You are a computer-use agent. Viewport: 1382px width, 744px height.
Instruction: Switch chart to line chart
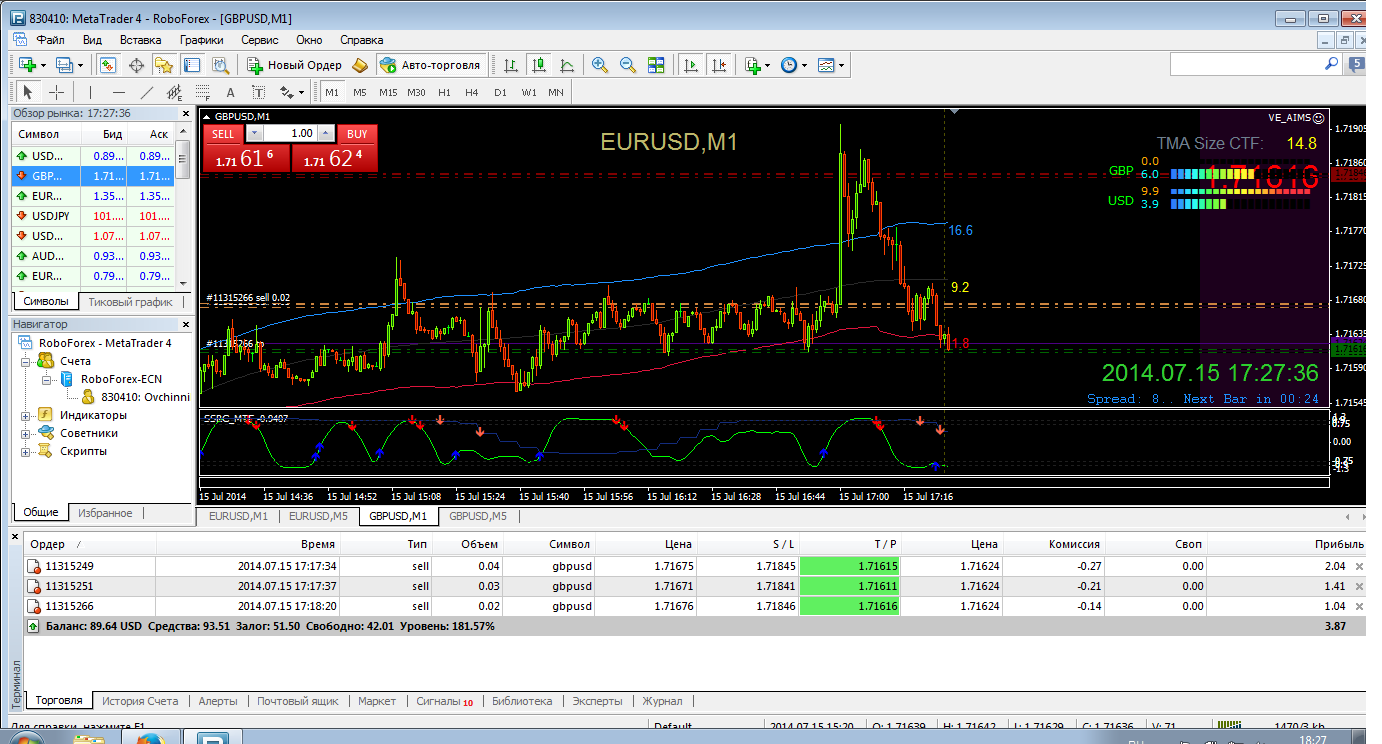(567, 65)
